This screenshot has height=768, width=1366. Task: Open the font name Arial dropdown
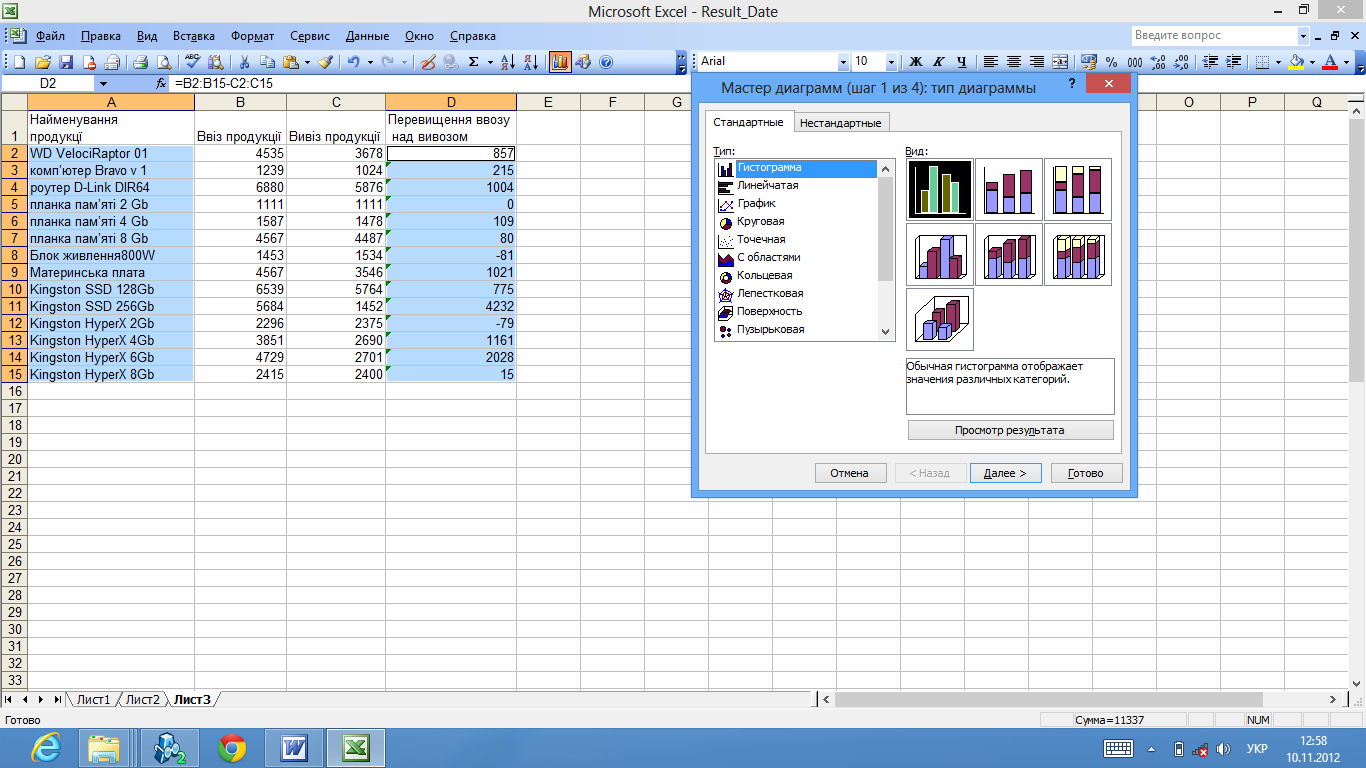[843, 62]
